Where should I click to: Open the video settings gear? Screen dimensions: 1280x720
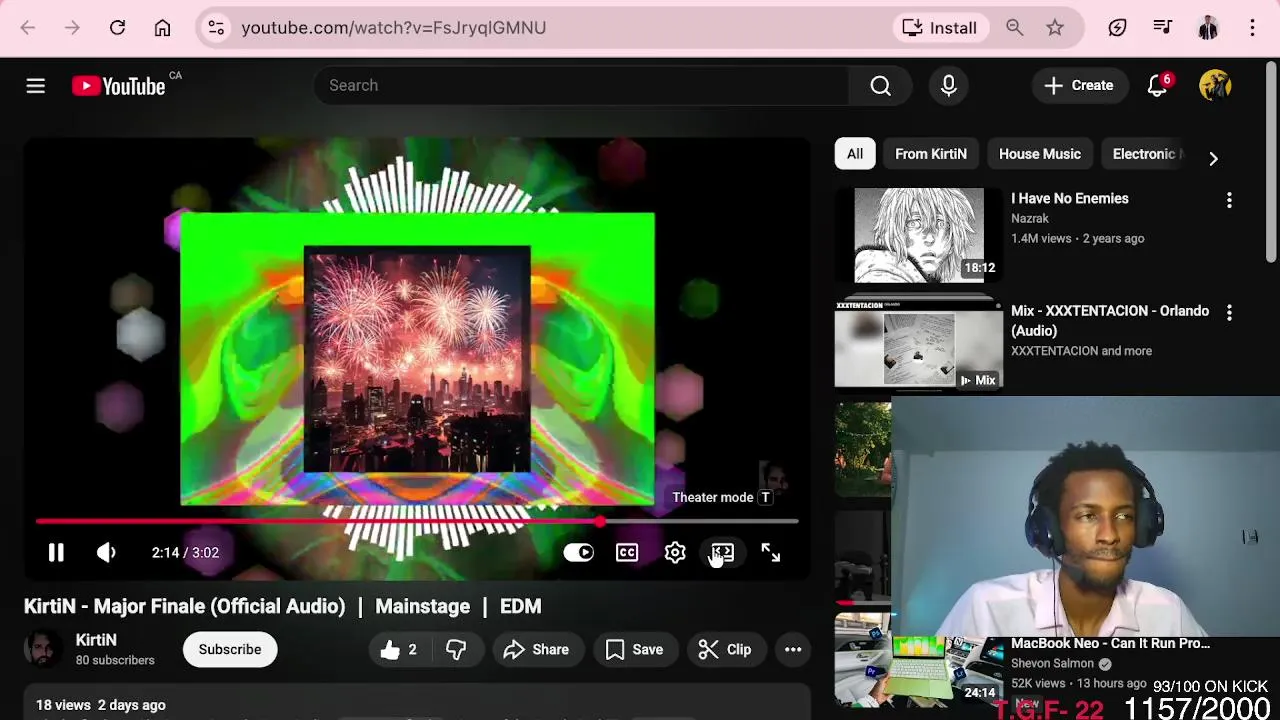(675, 553)
